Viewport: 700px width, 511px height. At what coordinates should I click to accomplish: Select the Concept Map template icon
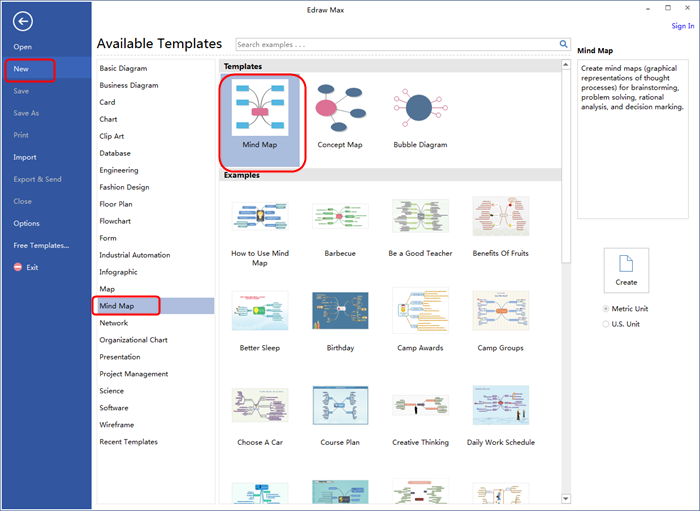point(340,108)
